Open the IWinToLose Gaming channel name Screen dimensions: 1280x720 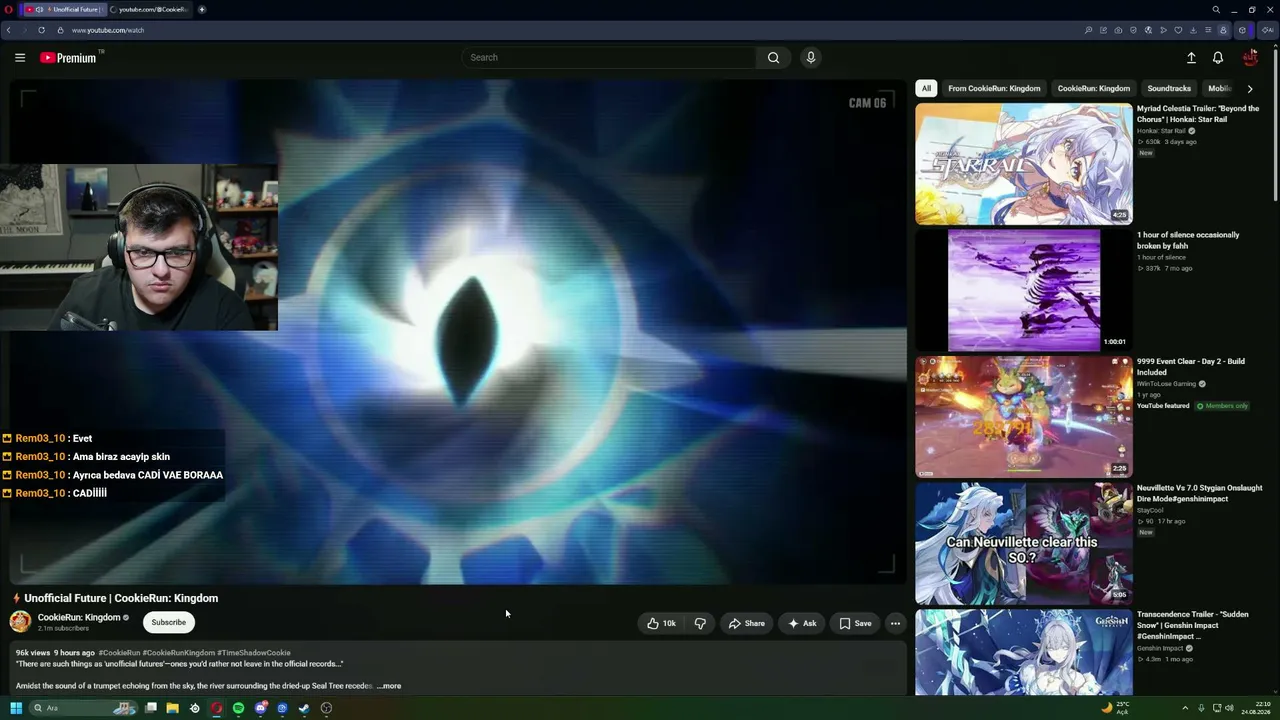pyautogui.click(x=1166, y=384)
